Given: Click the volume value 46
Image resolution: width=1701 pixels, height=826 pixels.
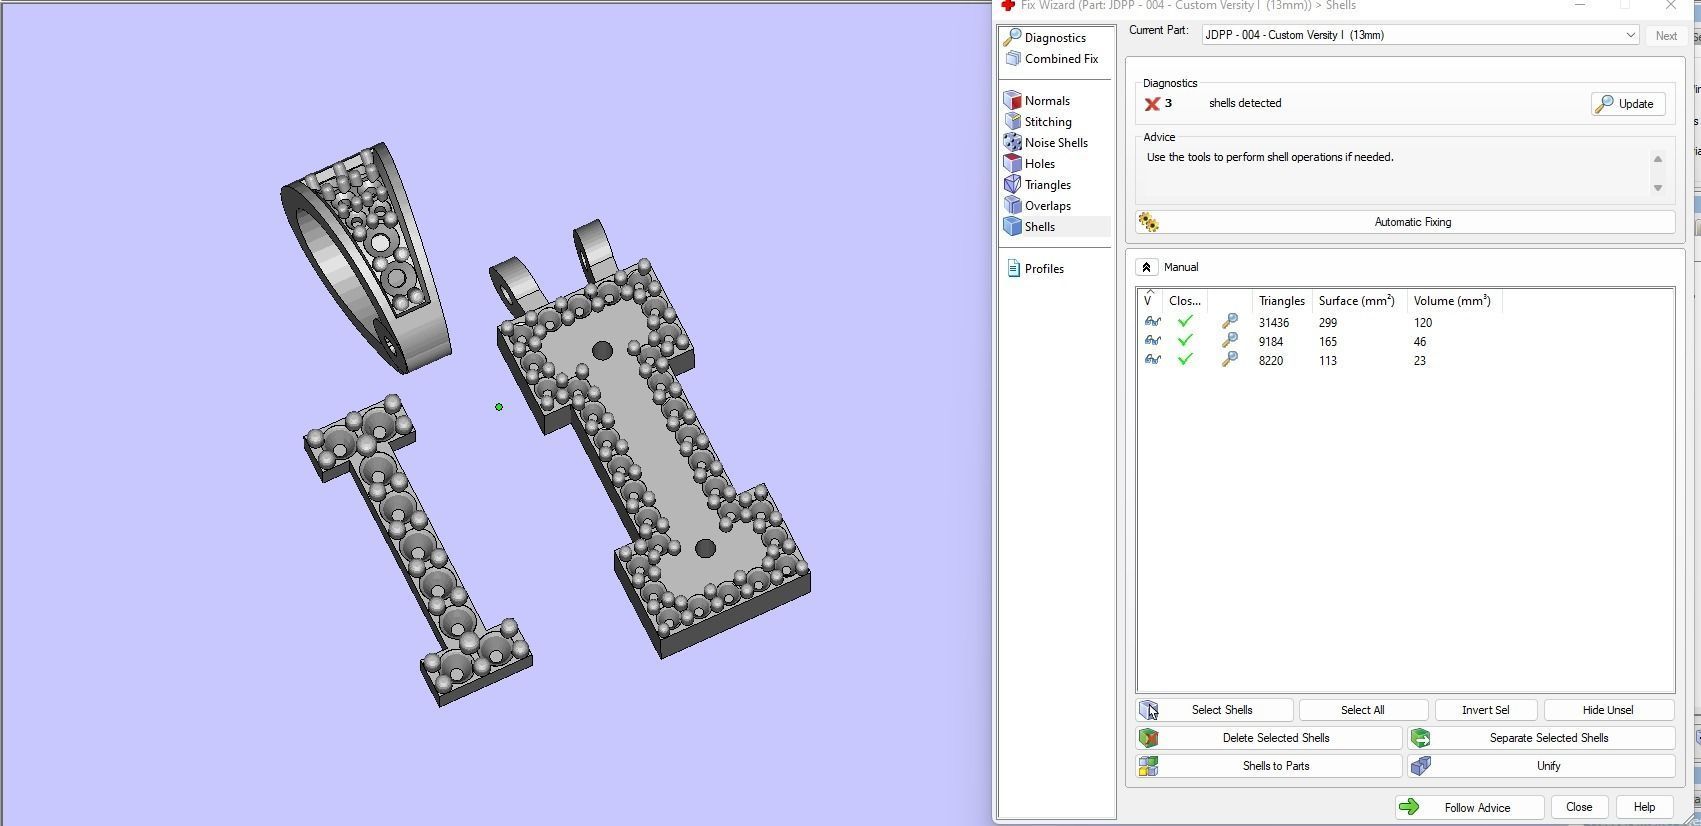Looking at the screenshot, I should click(x=1420, y=342).
